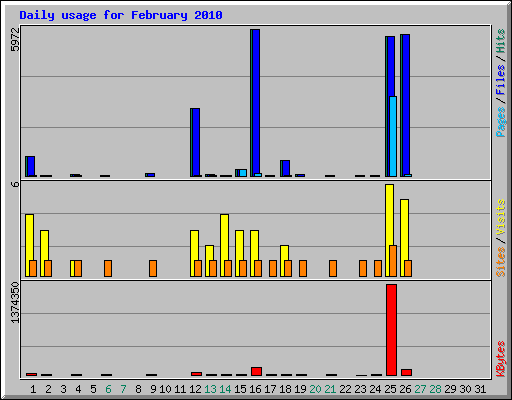
Task: Click green day label 6
Action: [108, 389]
